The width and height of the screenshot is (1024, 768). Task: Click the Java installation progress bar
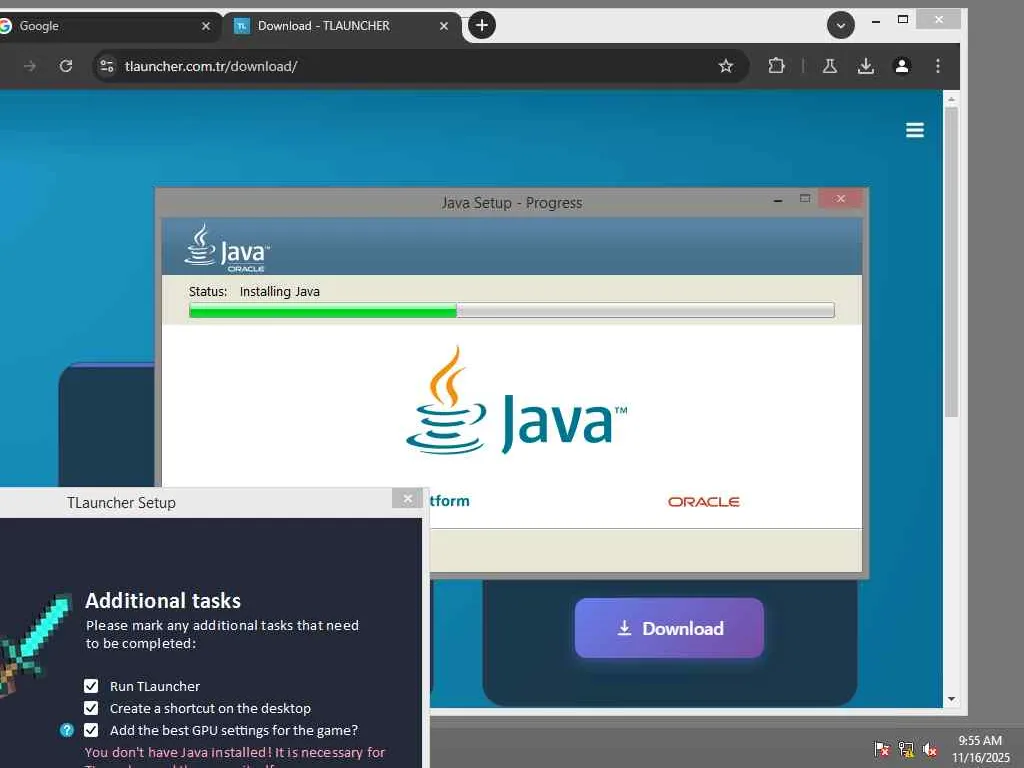(x=511, y=310)
